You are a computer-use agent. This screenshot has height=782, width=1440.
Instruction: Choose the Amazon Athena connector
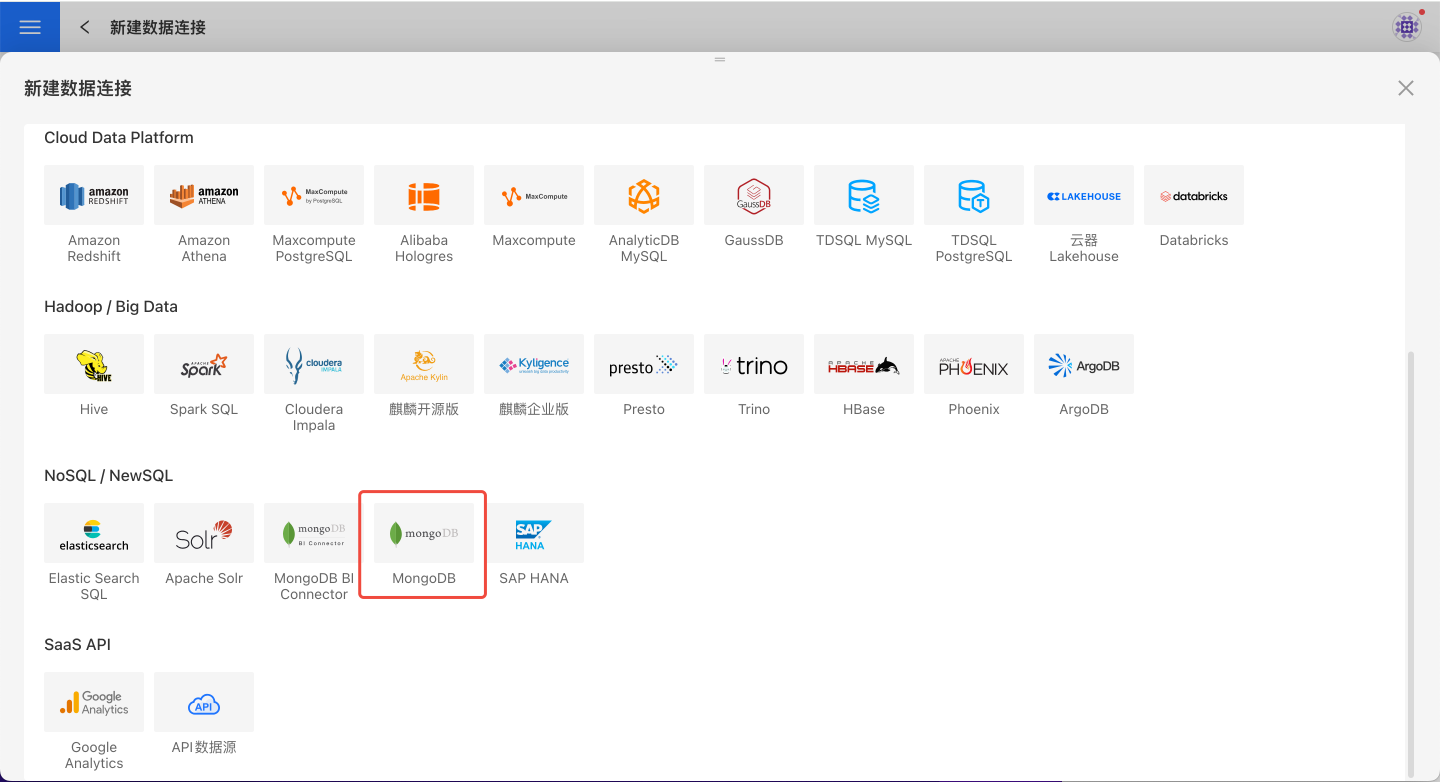pyautogui.click(x=204, y=196)
